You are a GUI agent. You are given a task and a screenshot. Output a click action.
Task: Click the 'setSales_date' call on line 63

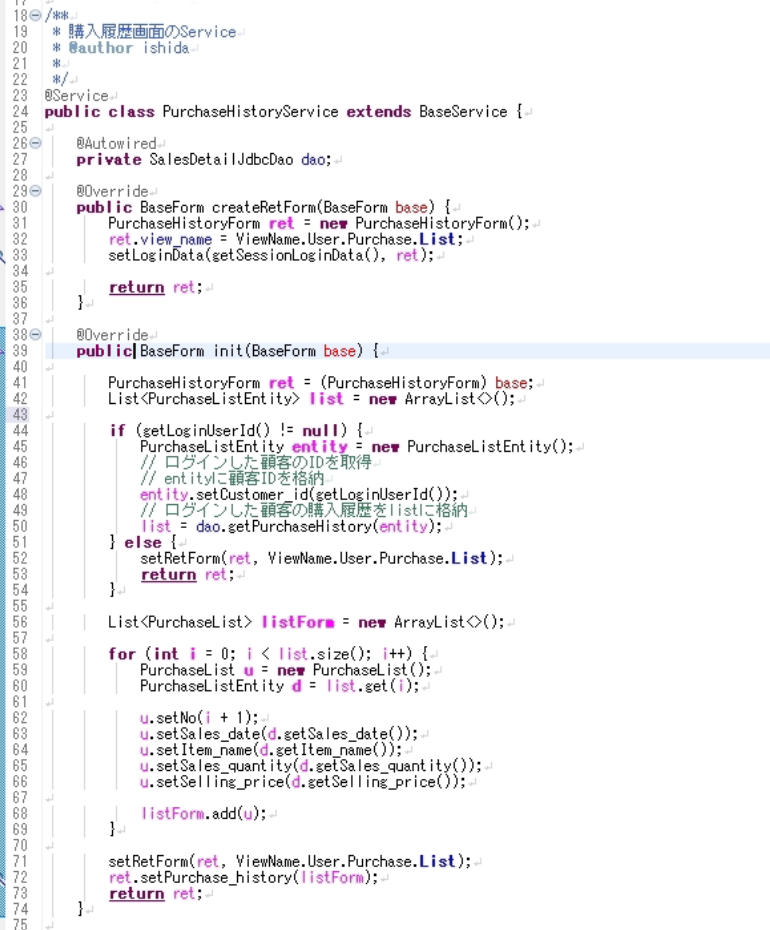[208, 734]
